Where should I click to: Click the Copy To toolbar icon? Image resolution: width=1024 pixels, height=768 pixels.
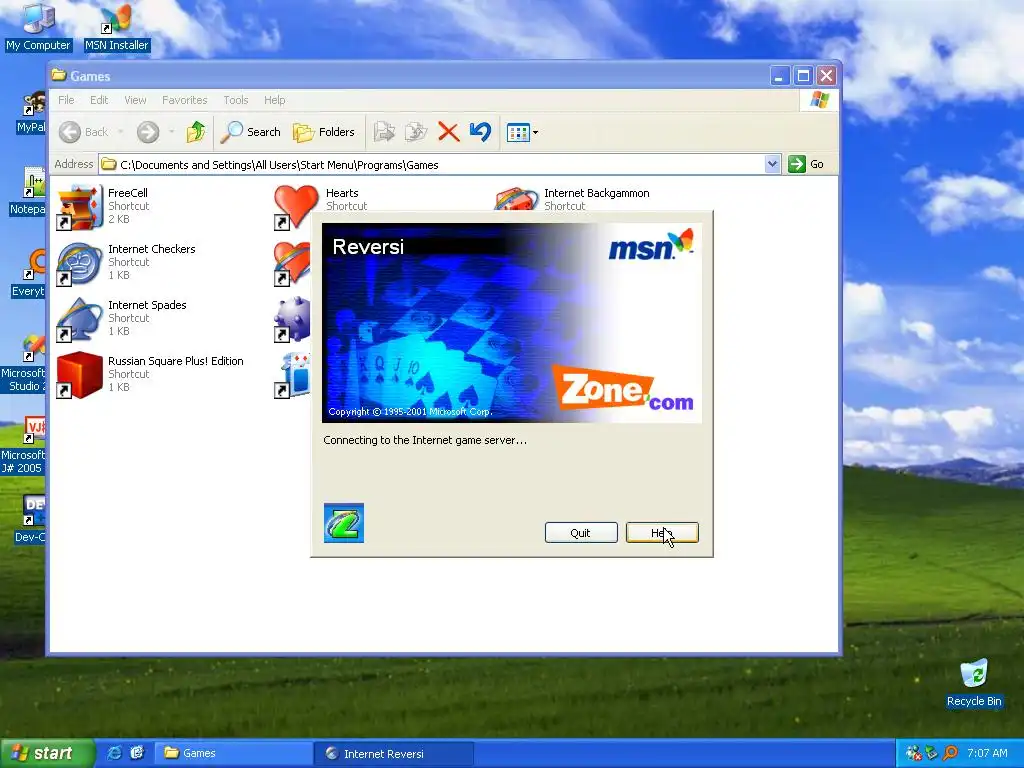(415, 132)
